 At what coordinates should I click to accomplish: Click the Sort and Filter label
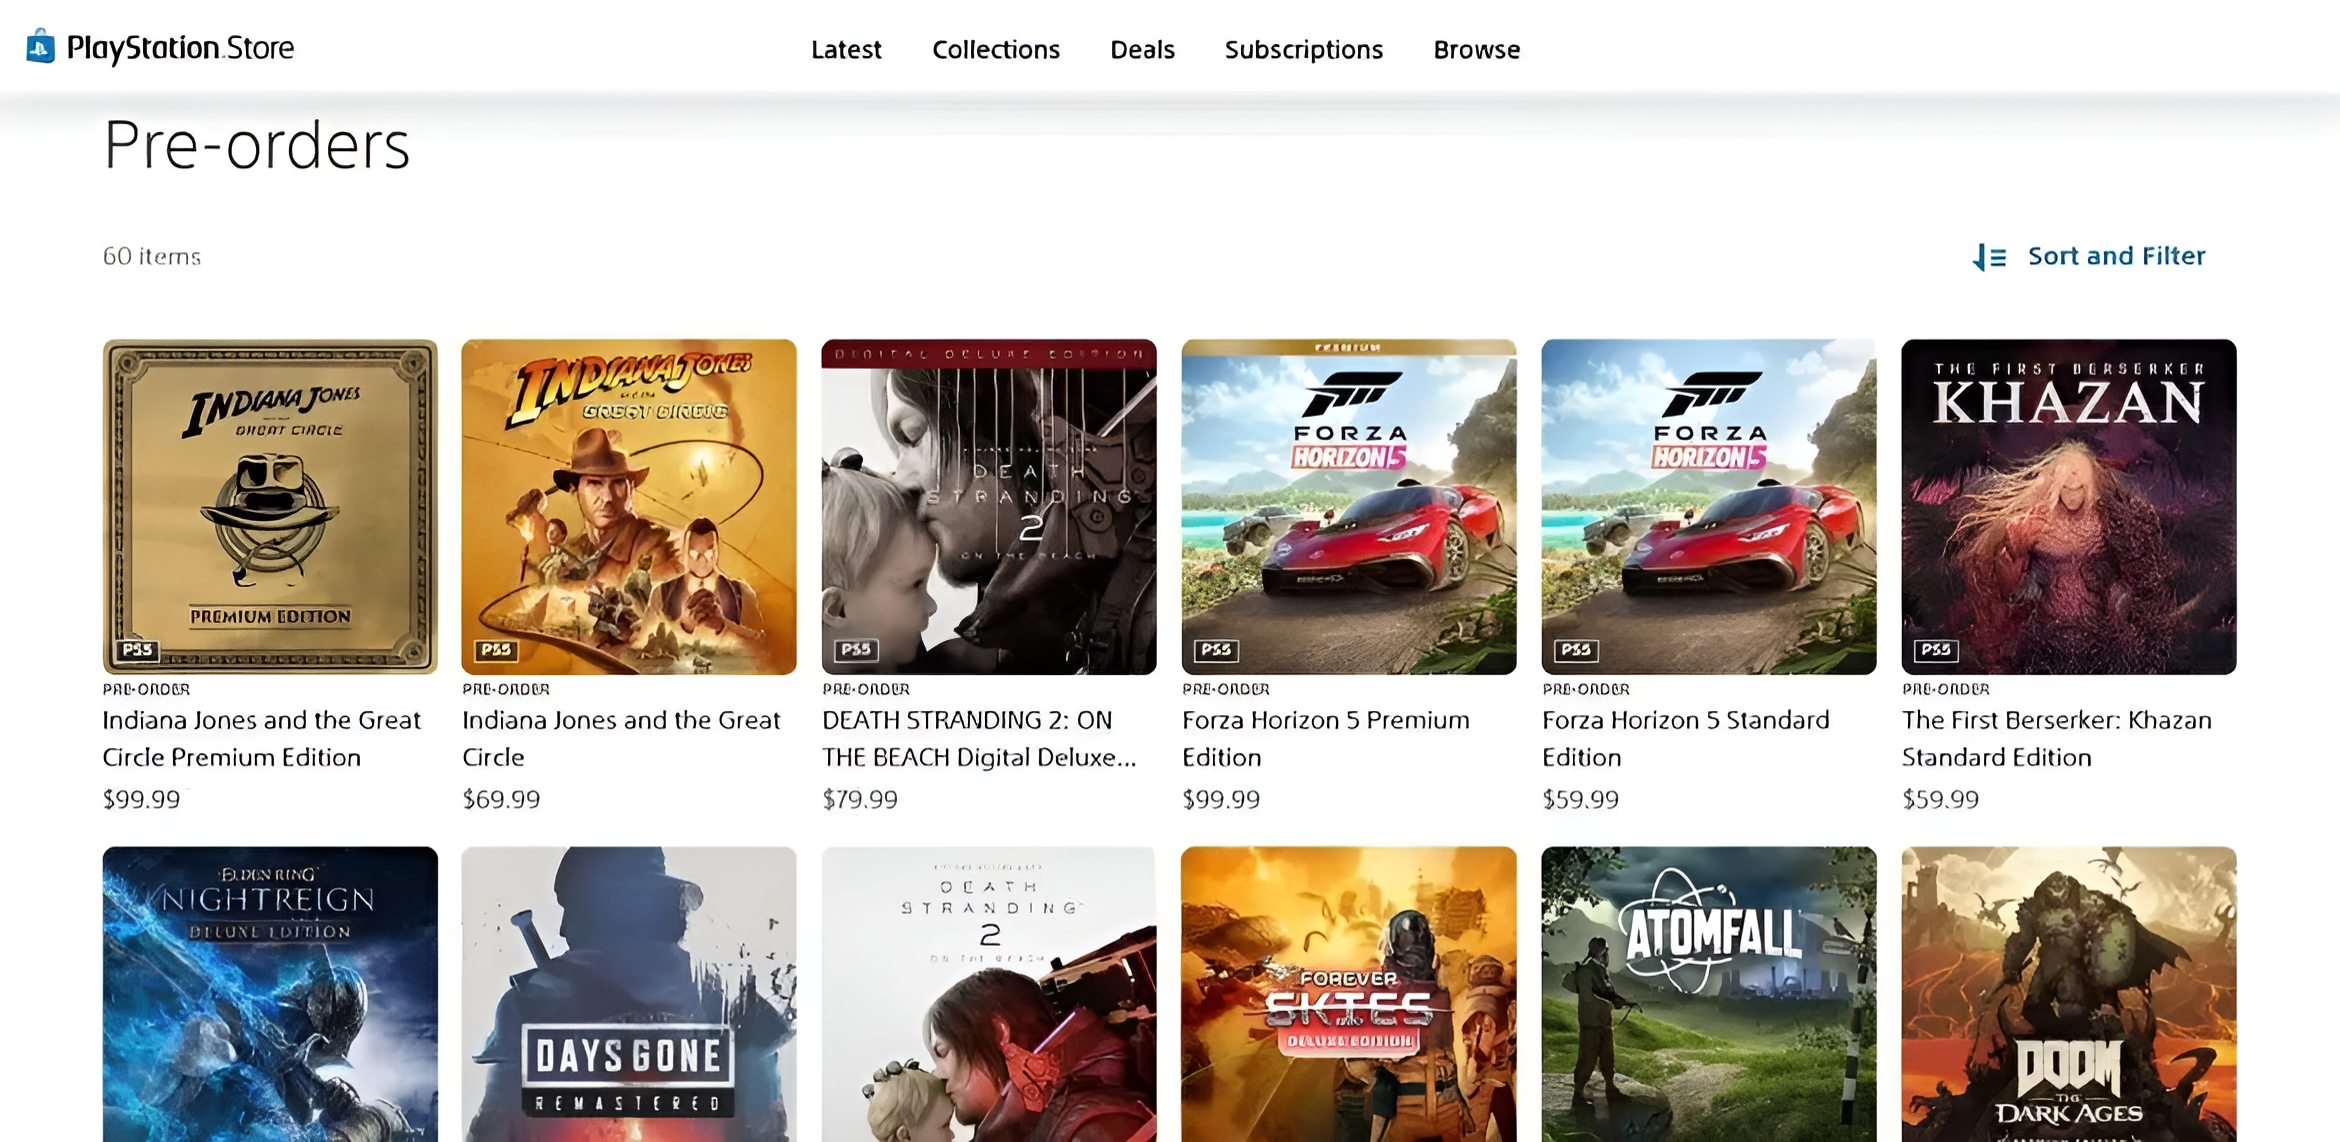[x=2116, y=256]
